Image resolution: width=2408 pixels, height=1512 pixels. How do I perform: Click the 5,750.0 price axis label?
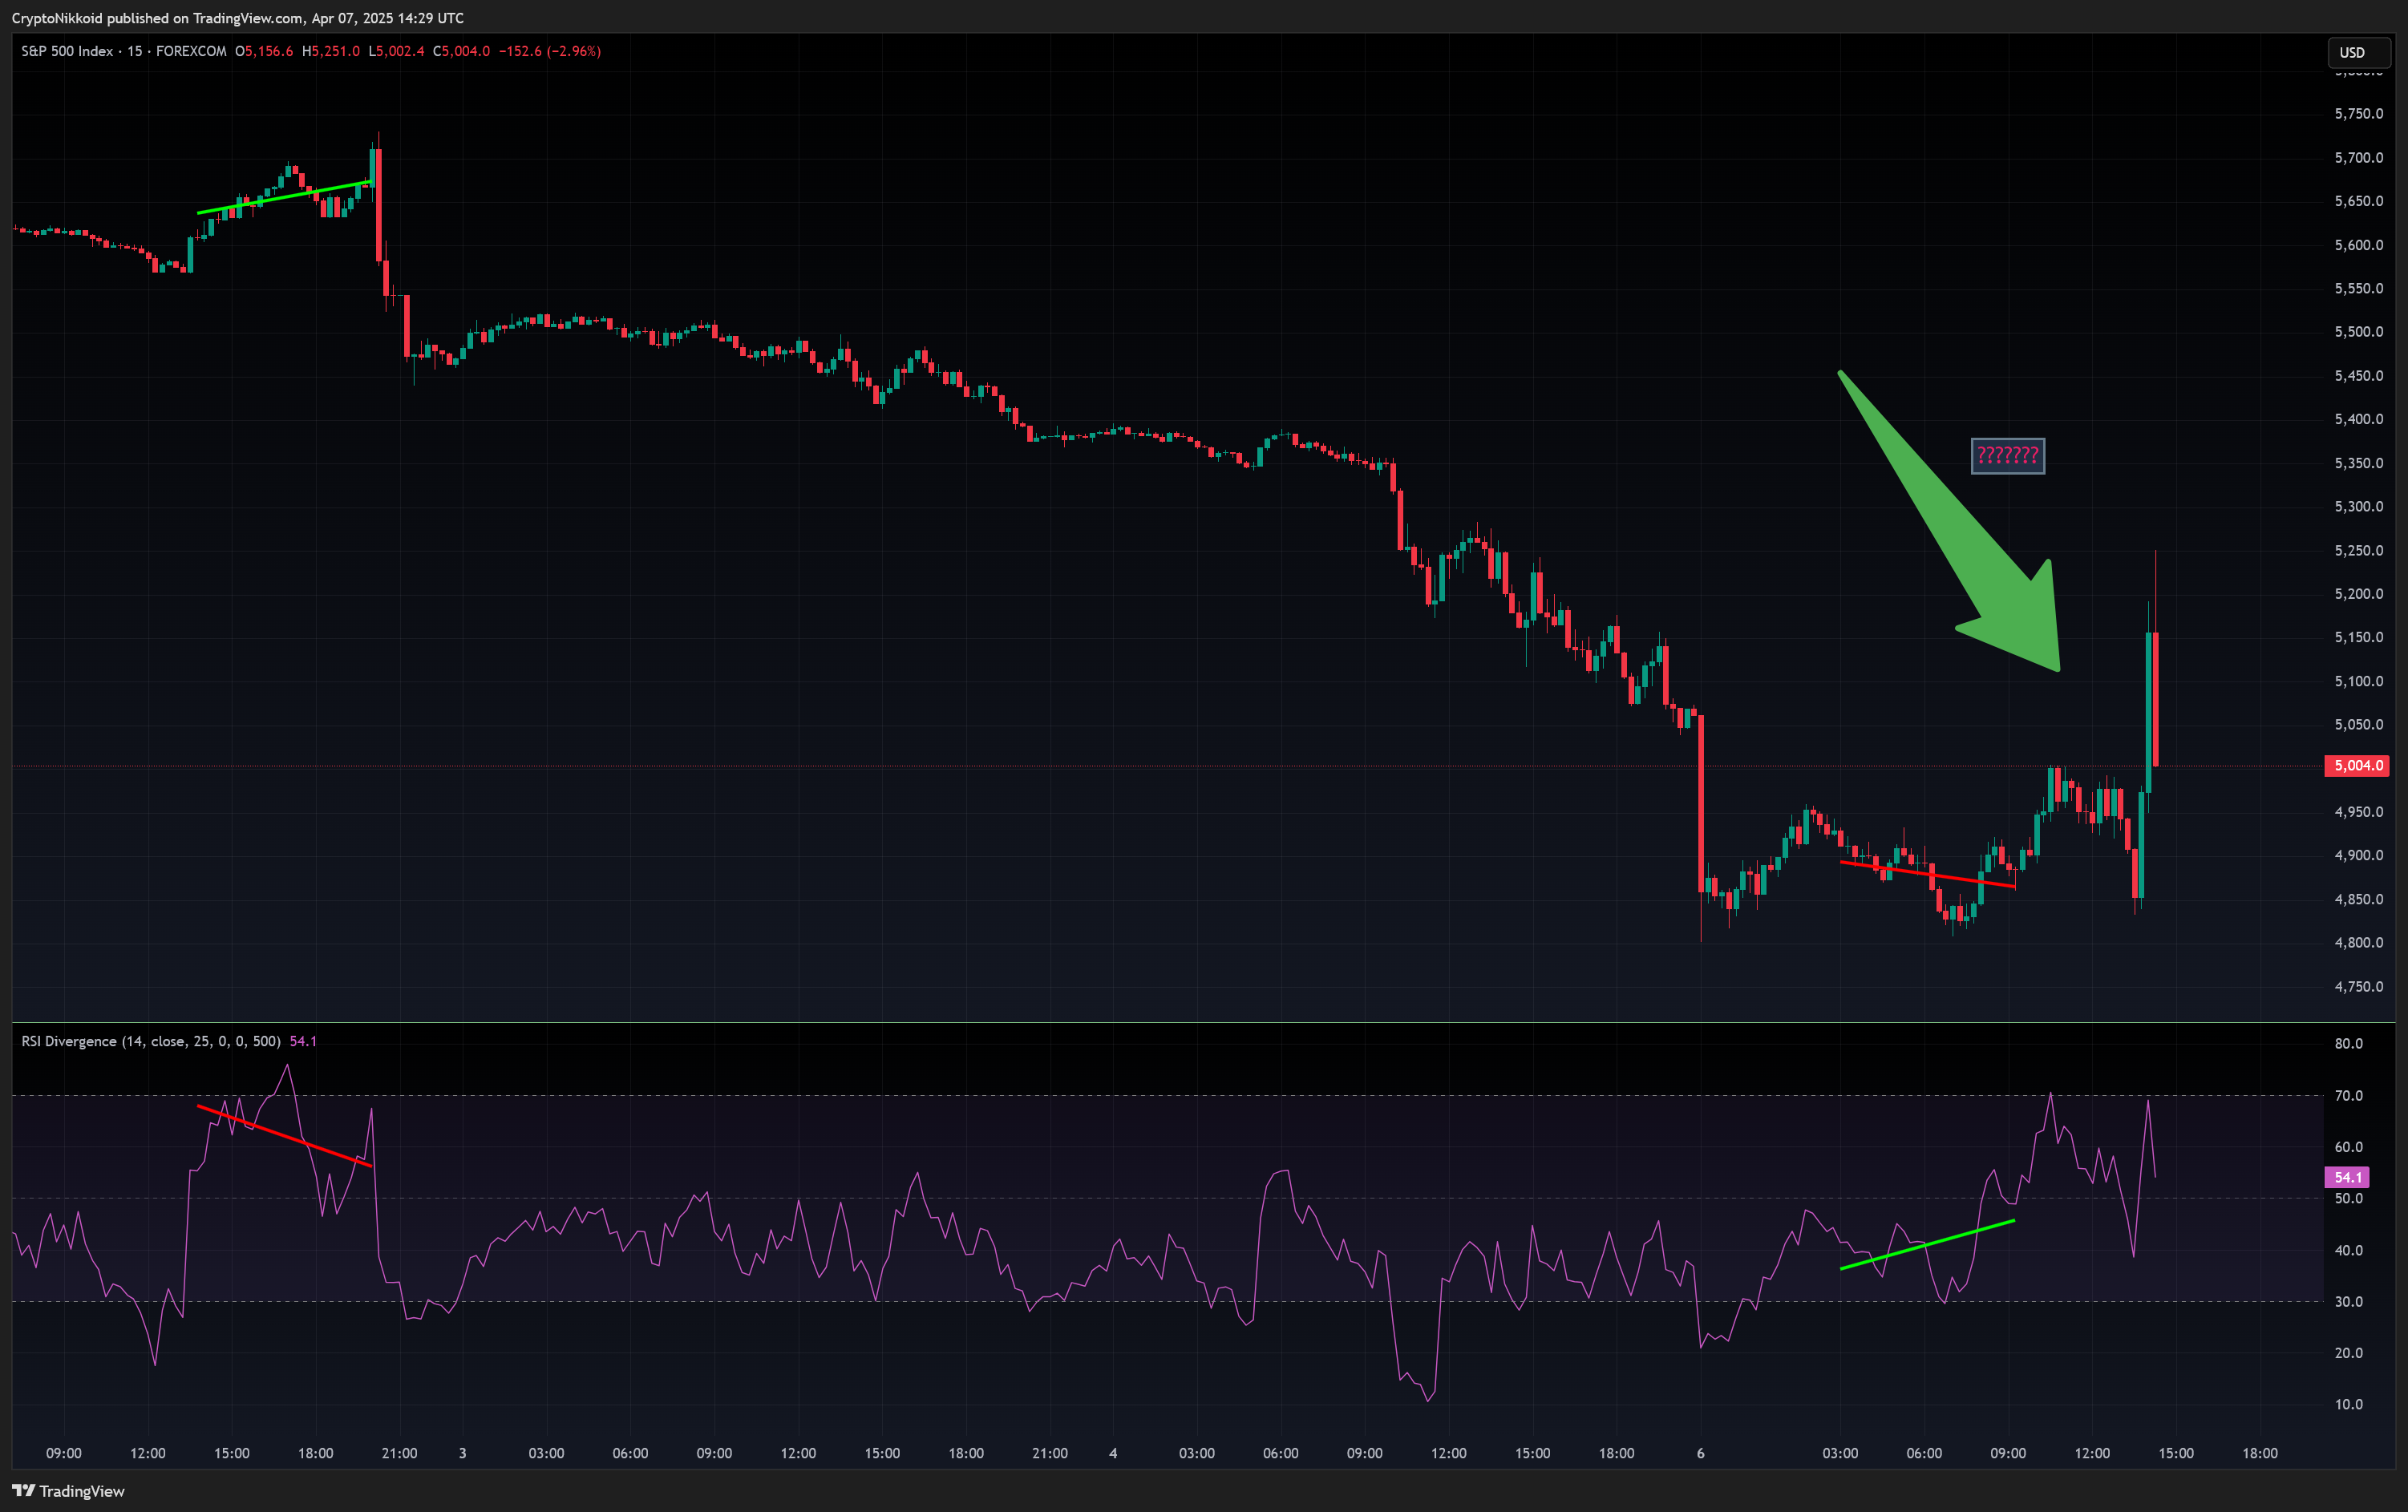pyautogui.click(x=2359, y=114)
